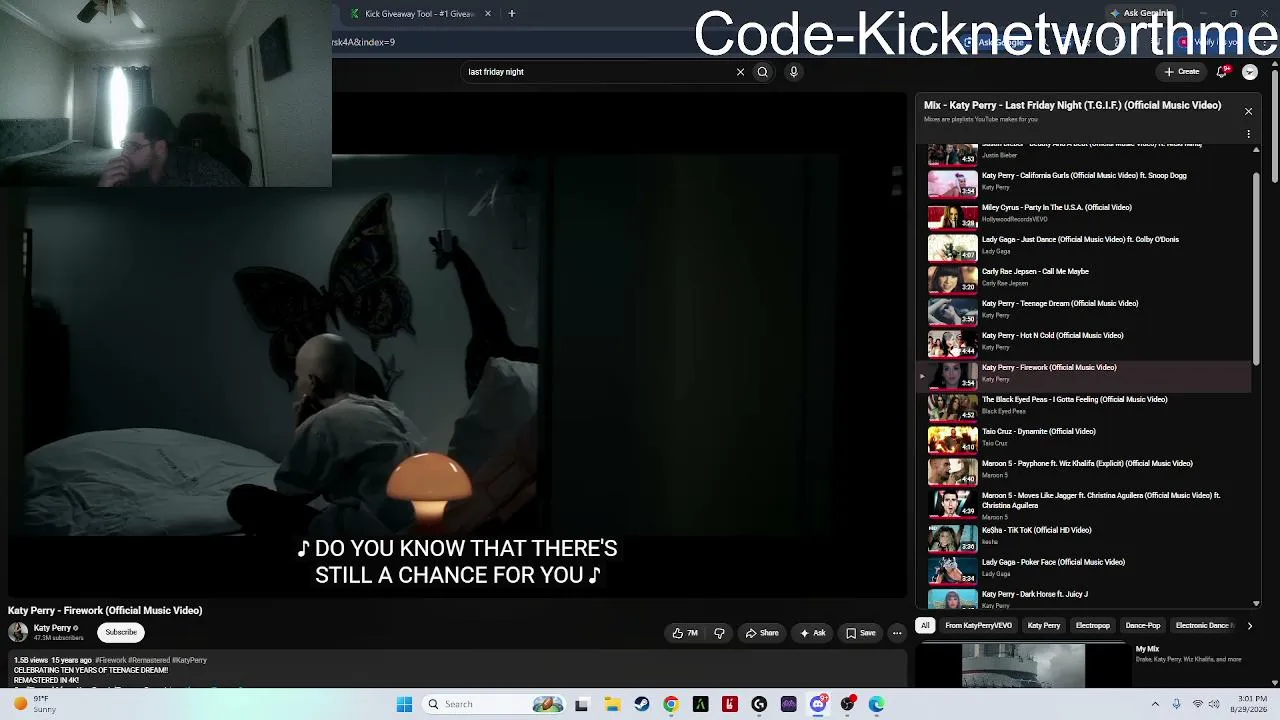Screen dimensions: 1280x720
Task: Click the Share button
Action: coord(762,633)
